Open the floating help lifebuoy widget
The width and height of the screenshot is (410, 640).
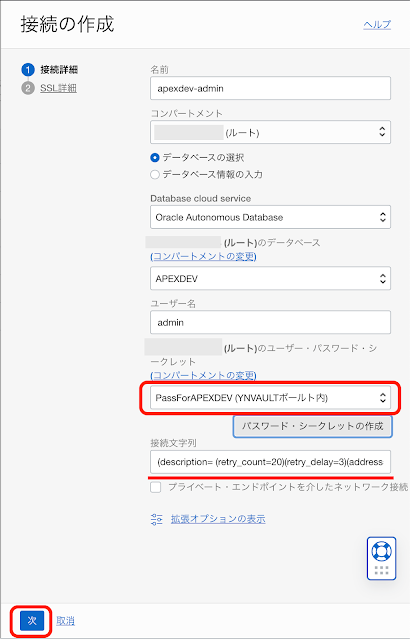[381, 558]
